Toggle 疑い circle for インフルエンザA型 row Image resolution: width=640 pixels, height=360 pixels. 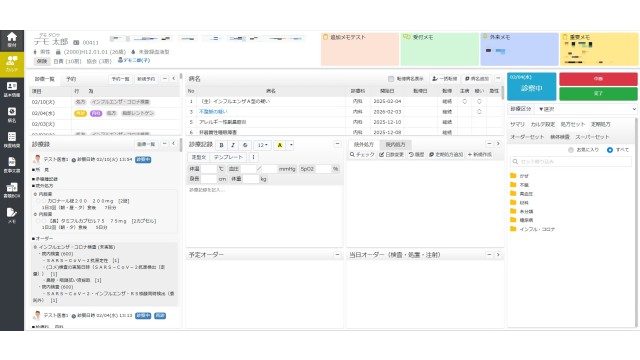(479, 101)
